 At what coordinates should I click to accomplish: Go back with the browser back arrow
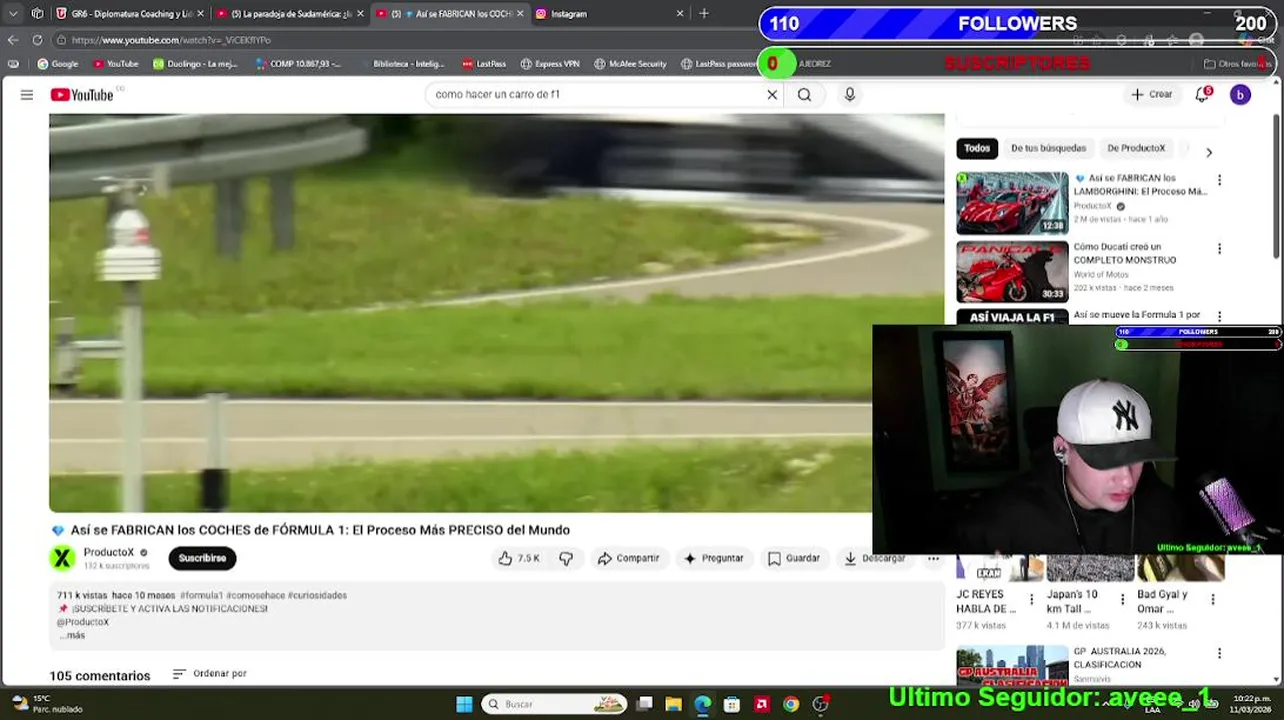point(13,40)
